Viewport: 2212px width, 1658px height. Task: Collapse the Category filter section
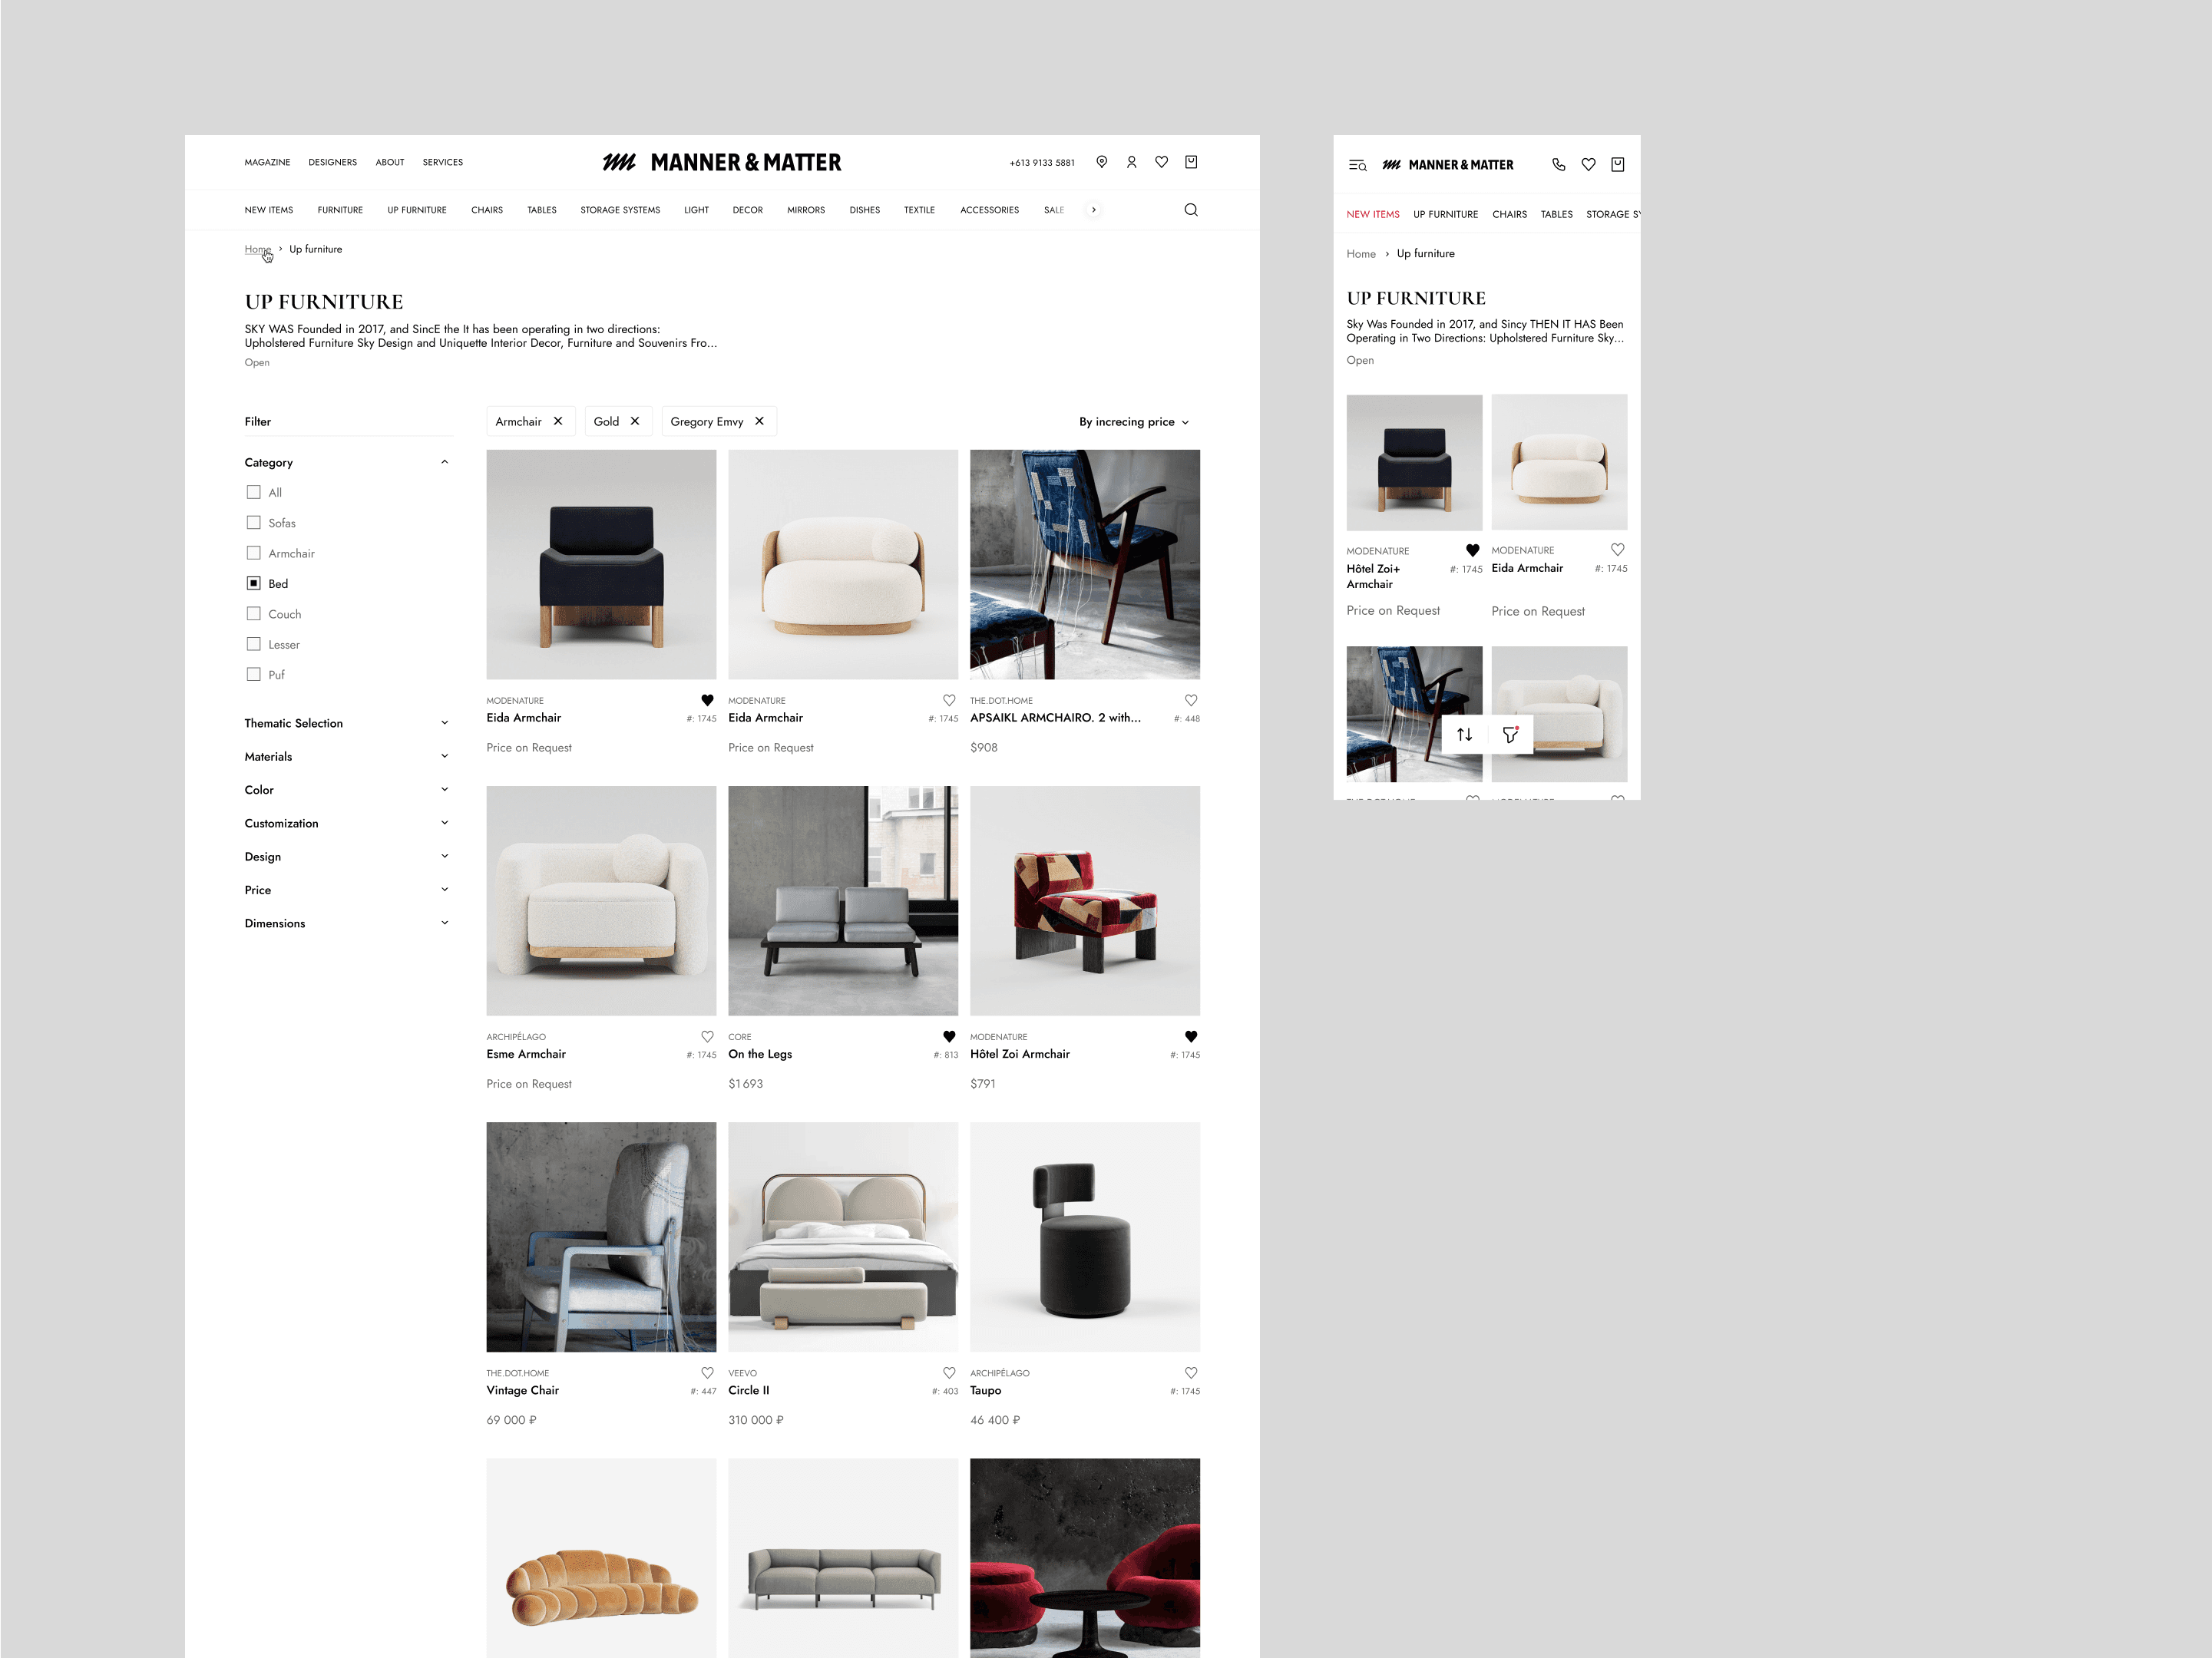[x=444, y=462]
